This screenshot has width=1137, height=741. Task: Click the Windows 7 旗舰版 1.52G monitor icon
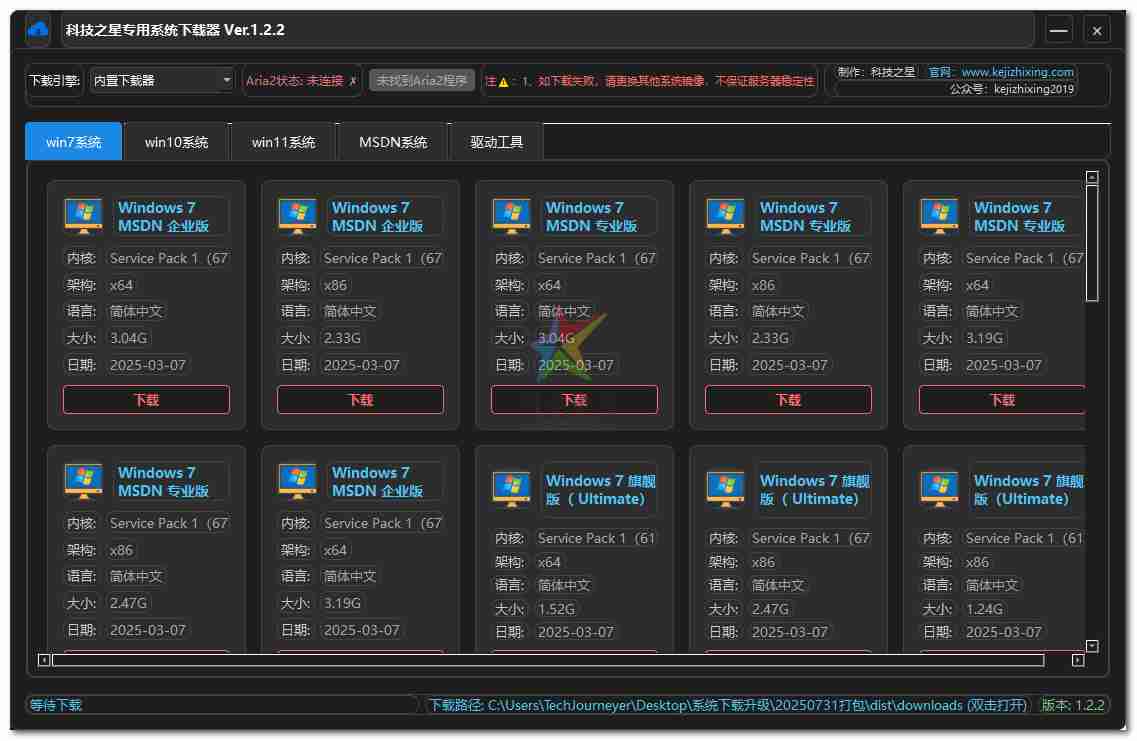511,489
